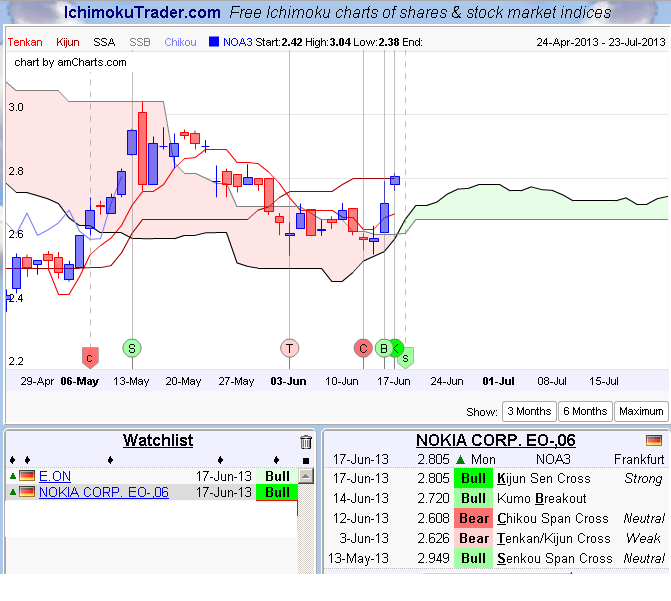
Task: Click the bright green Bull cell in the NOKIA row
Action: click(277, 492)
